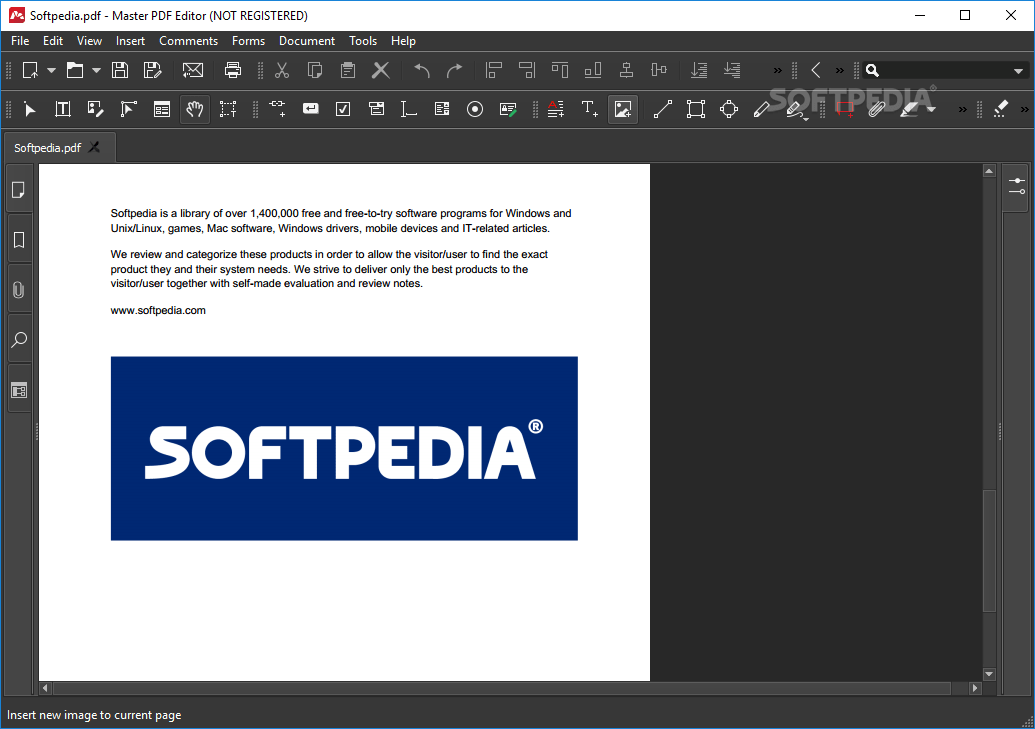Activate the Edit Image tool
The height and width of the screenshot is (729, 1035).
click(x=96, y=109)
